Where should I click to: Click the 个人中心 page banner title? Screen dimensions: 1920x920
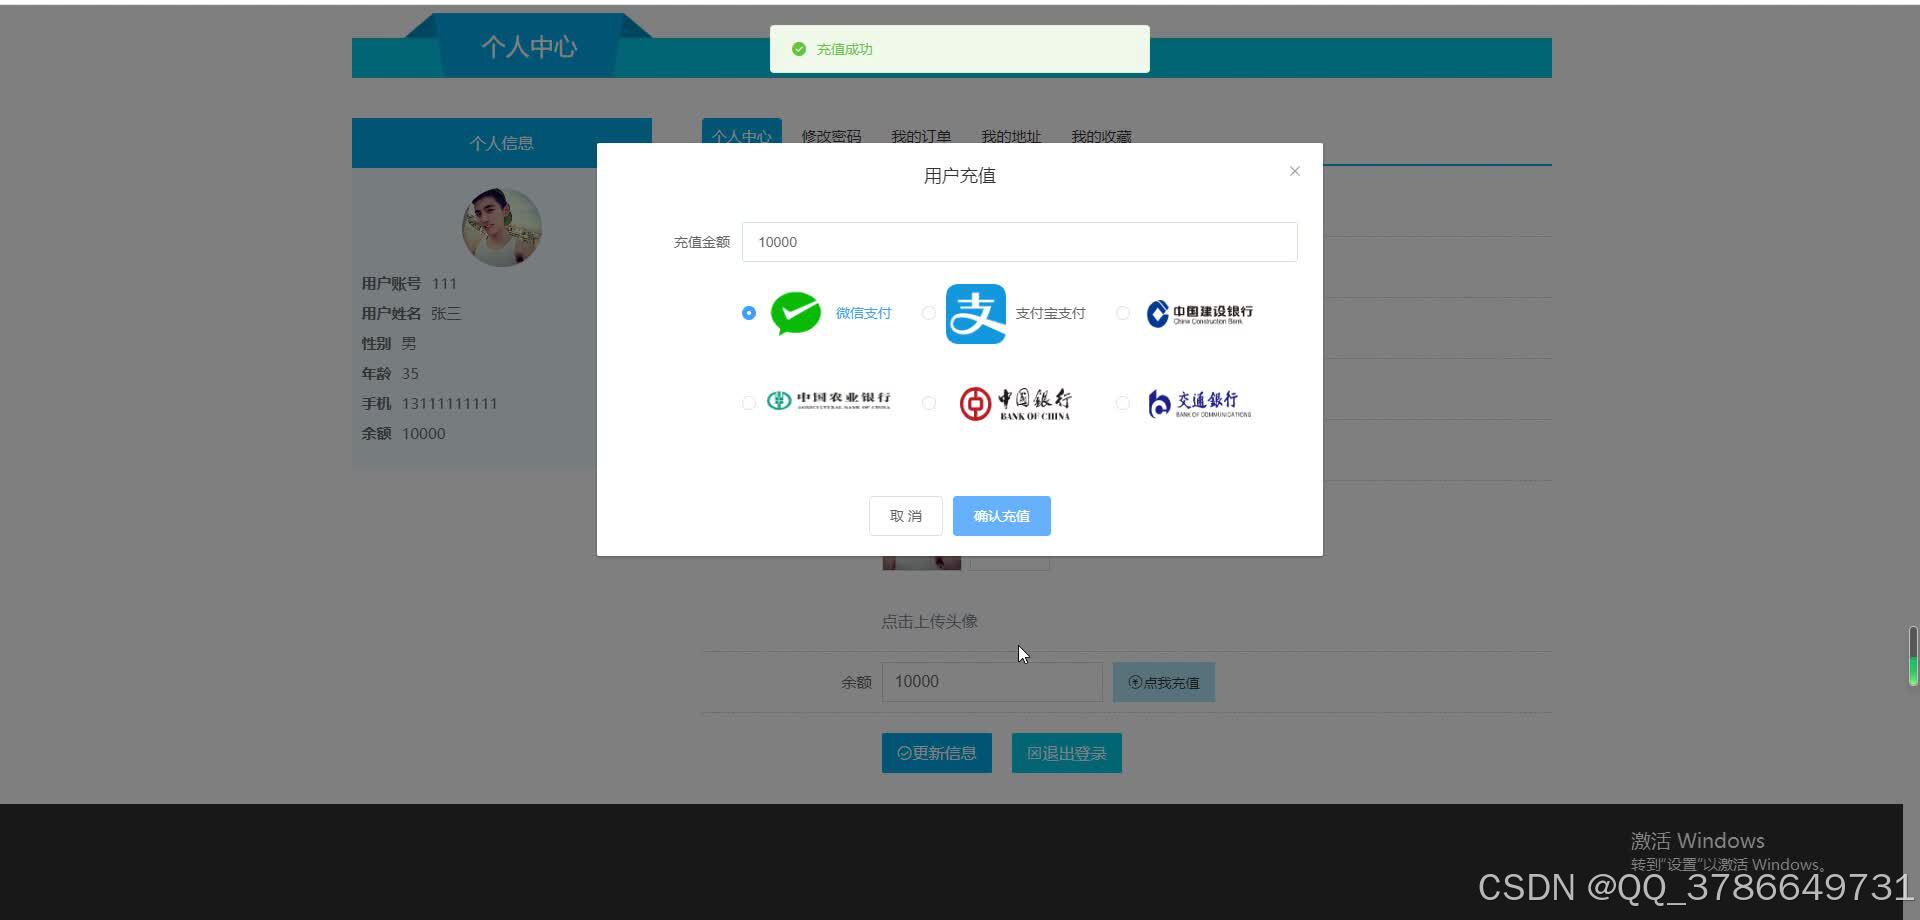[529, 47]
